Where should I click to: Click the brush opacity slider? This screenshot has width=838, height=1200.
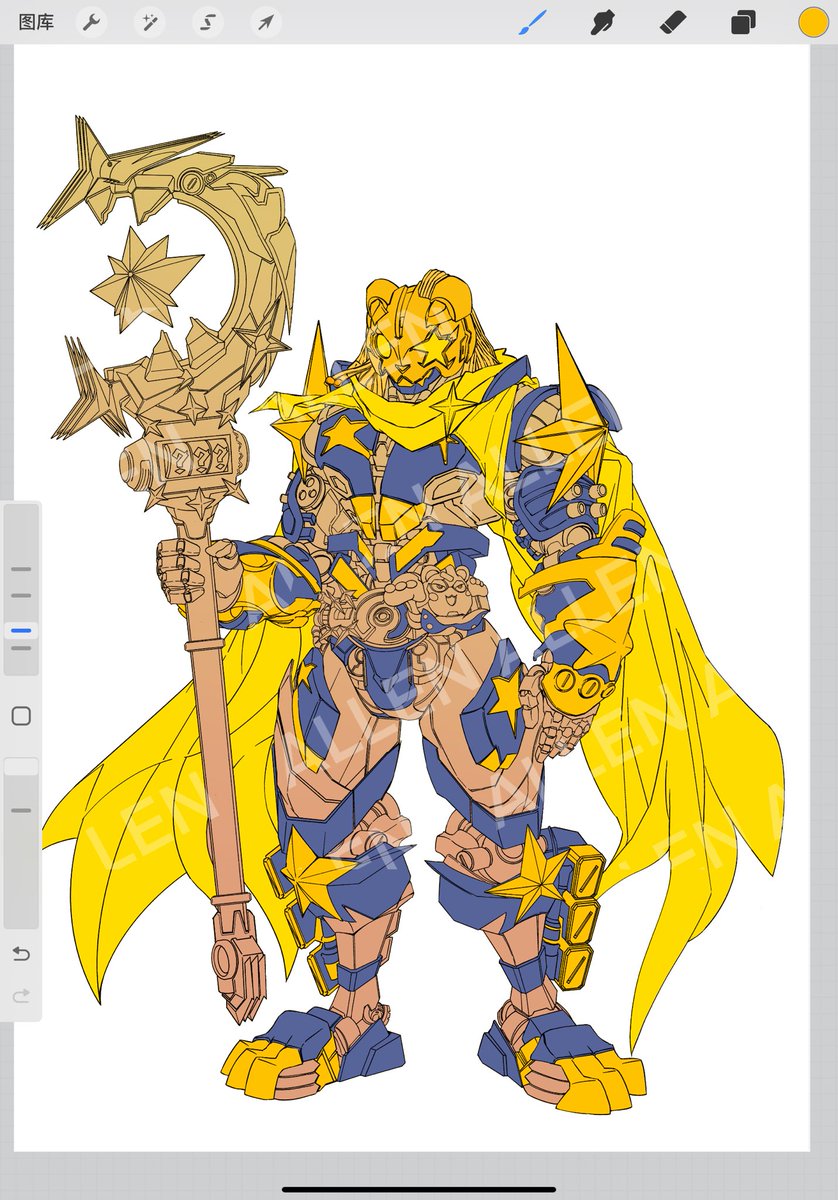tap(21, 843)
